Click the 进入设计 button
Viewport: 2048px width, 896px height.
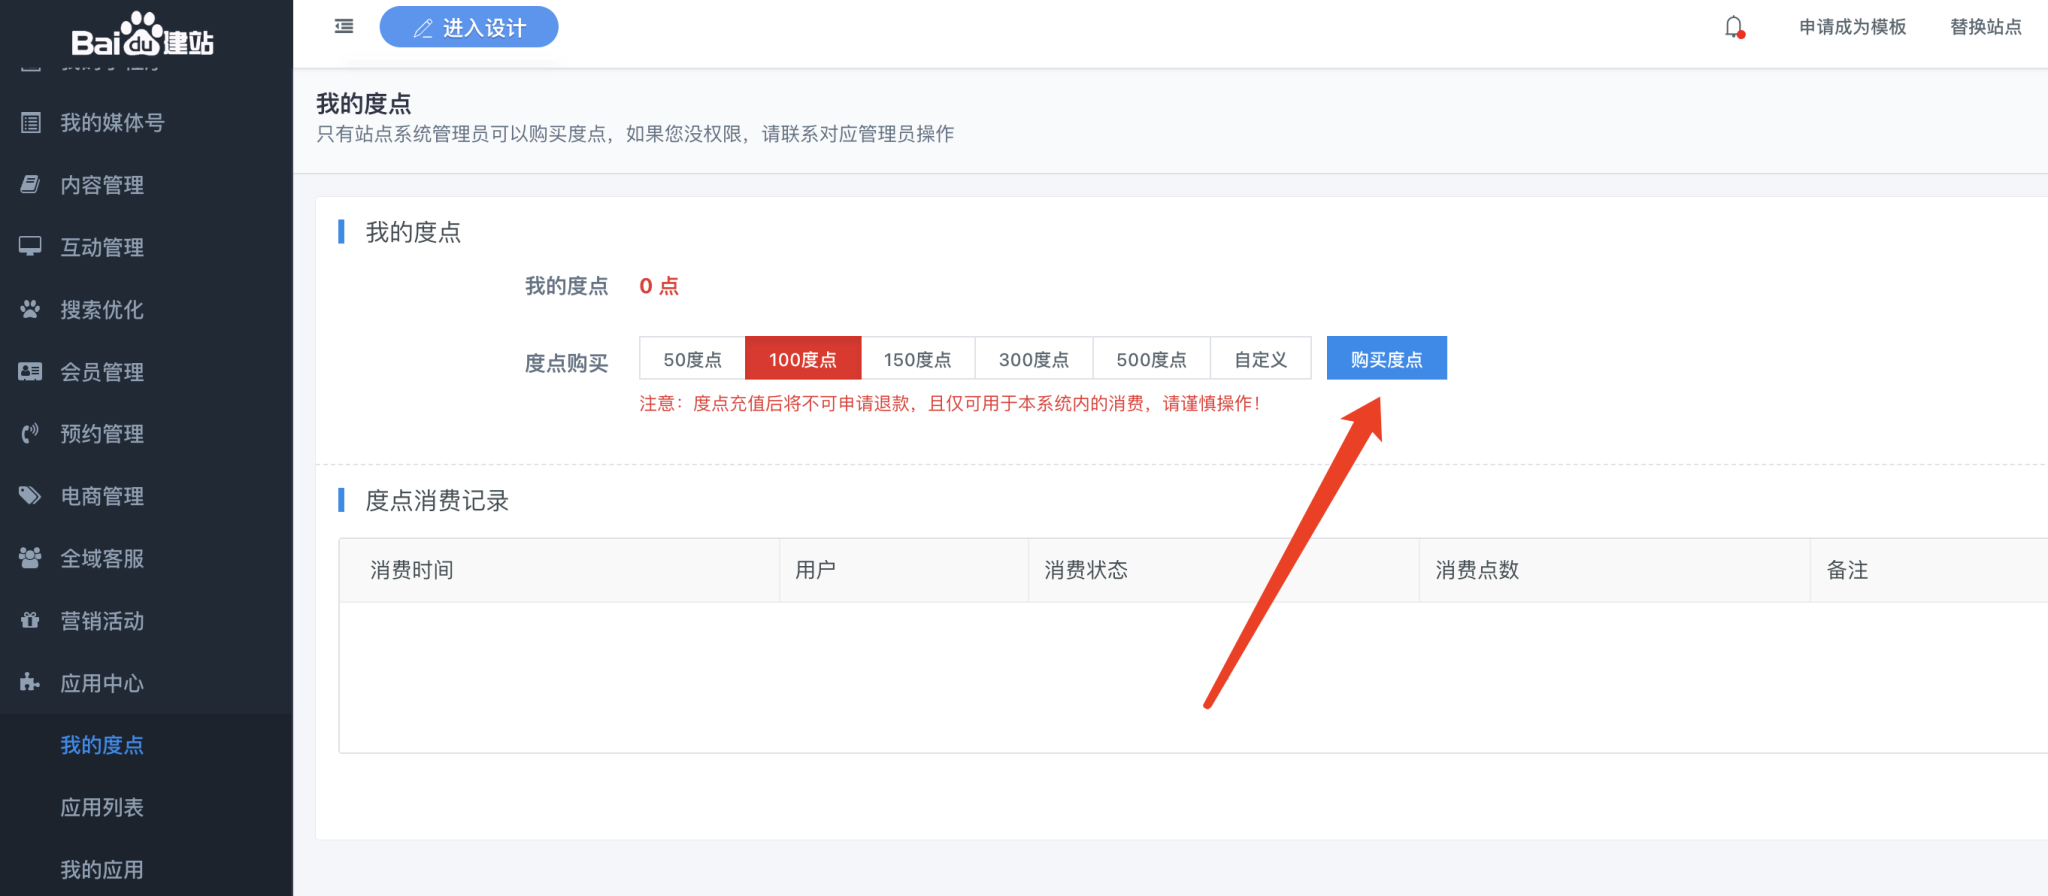pos(469,27)
